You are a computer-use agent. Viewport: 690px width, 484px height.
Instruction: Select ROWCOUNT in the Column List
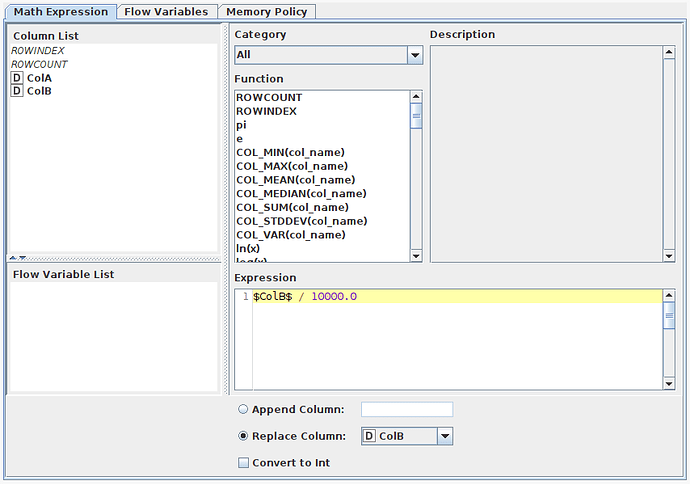point(39,64)
